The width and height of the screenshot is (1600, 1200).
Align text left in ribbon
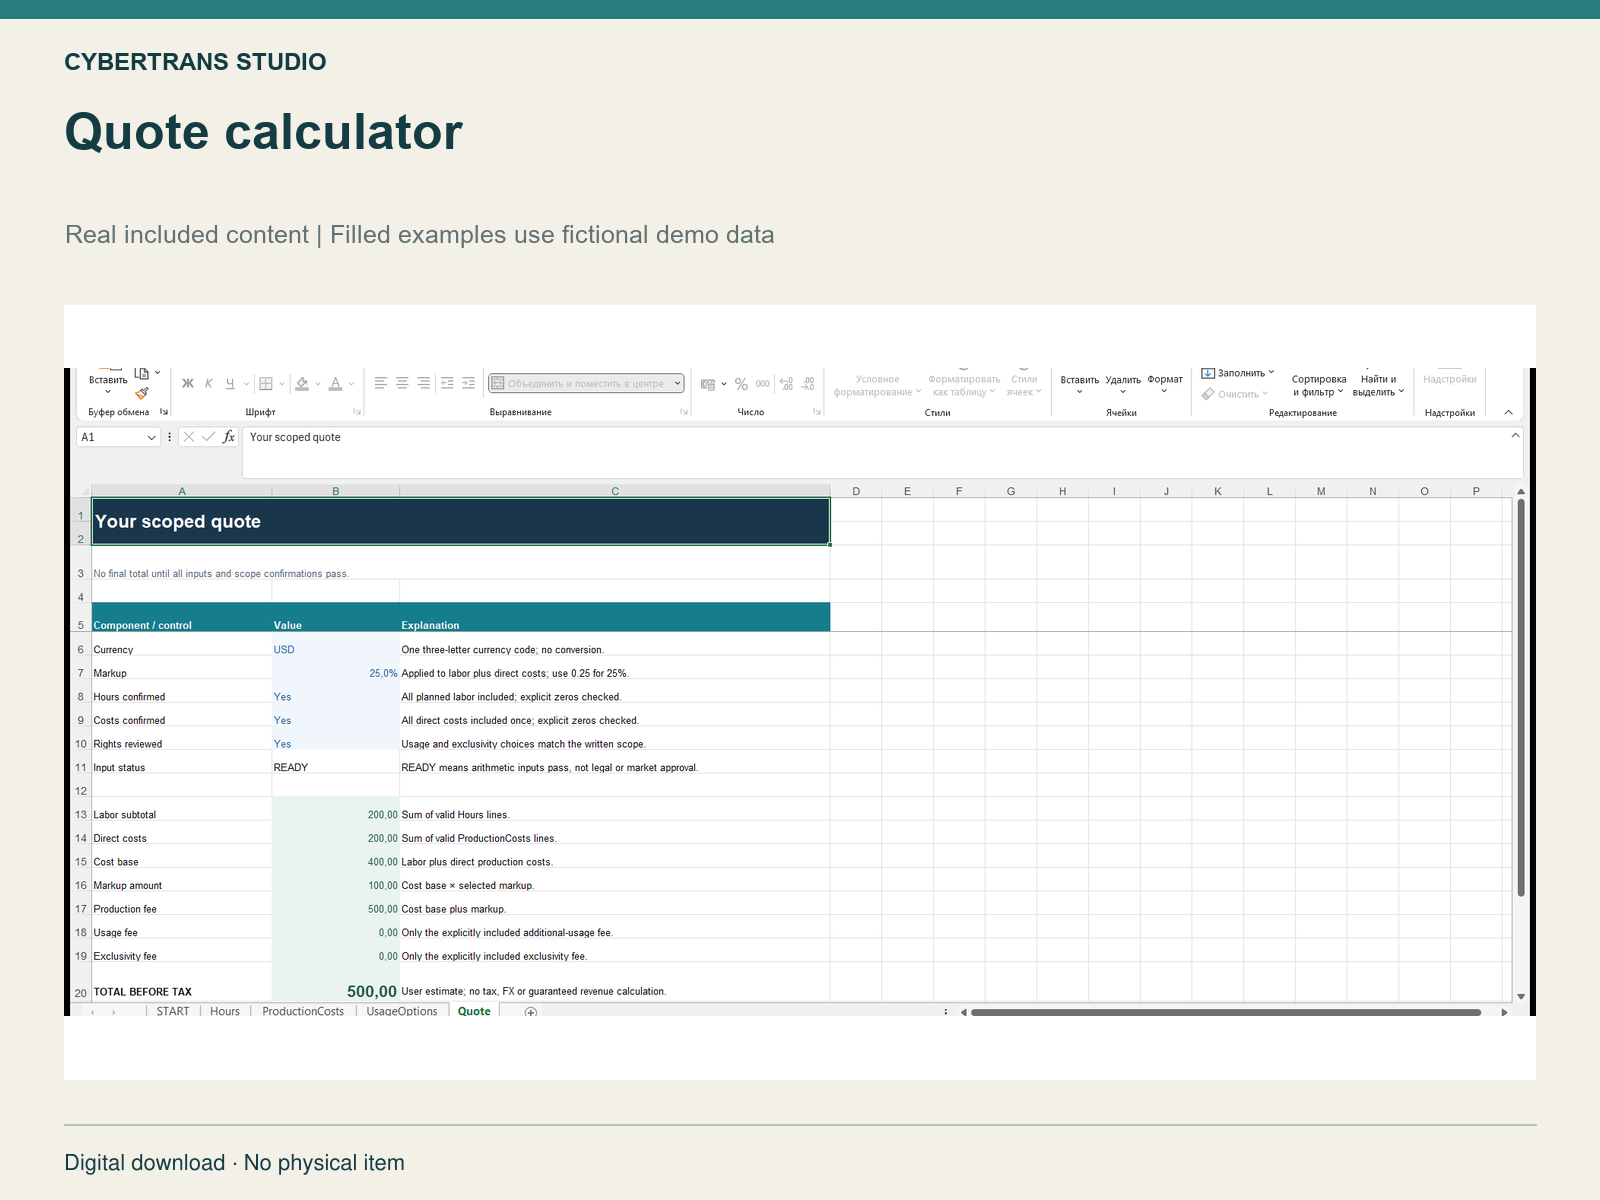pyautogui.click(x=381, y=383)
